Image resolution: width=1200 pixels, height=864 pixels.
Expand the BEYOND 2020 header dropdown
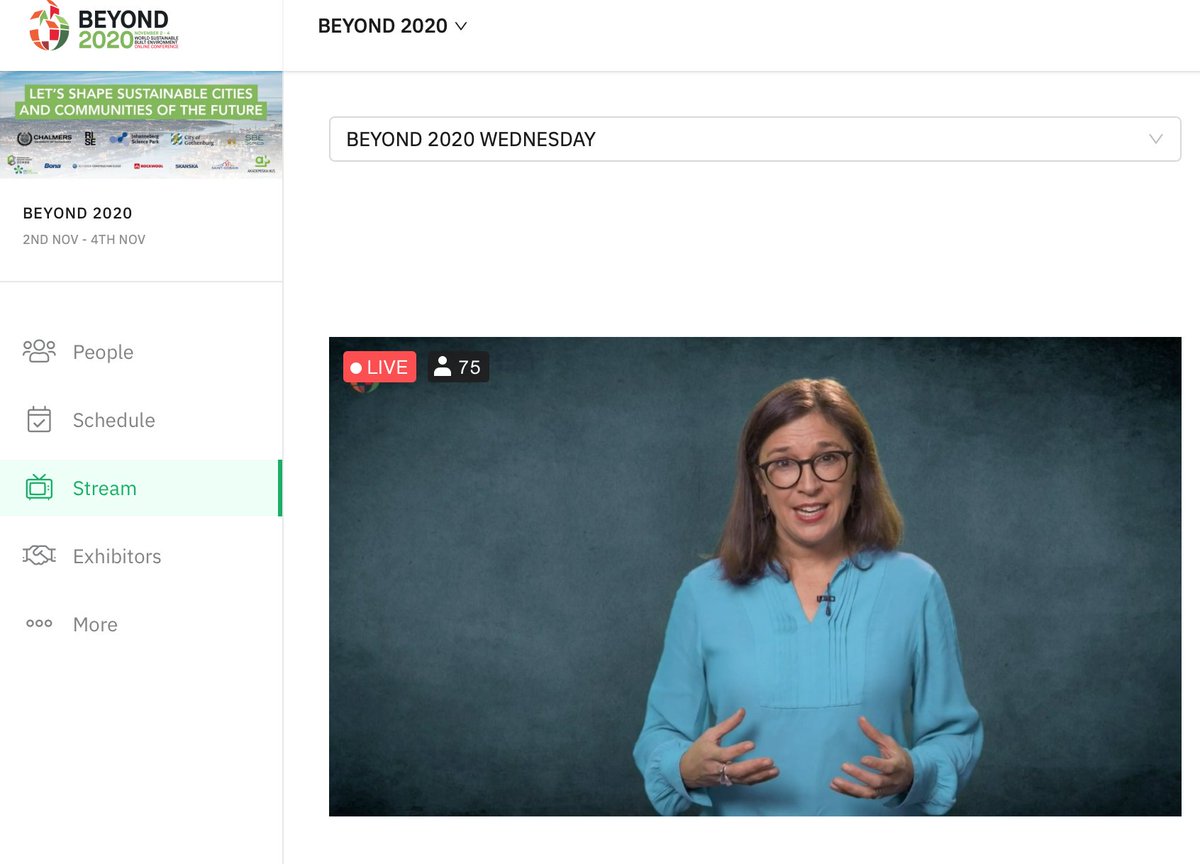(392, 26)
